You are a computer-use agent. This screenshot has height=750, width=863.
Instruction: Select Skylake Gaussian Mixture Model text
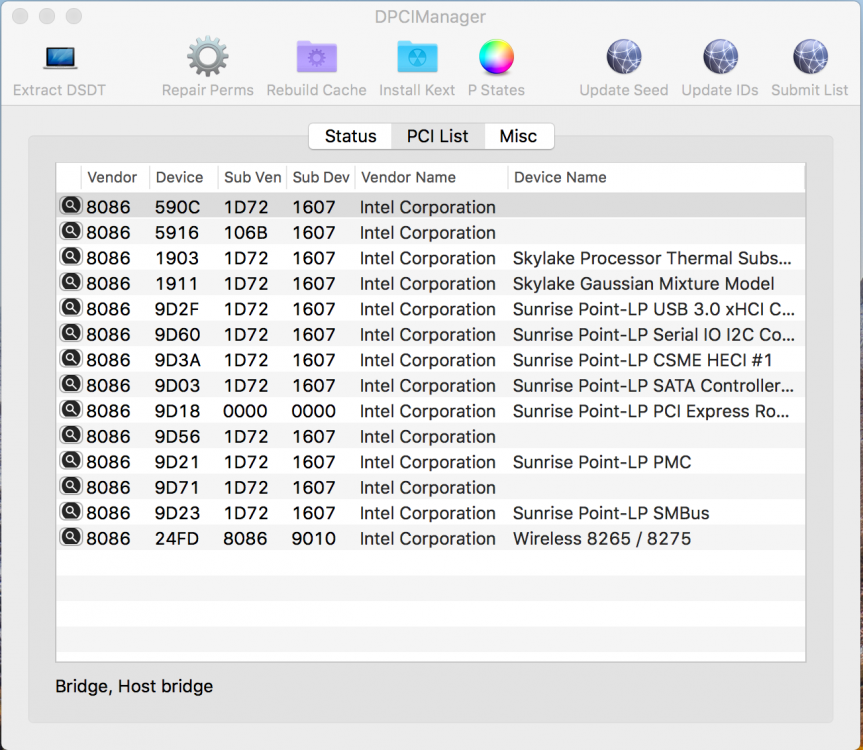643,283
